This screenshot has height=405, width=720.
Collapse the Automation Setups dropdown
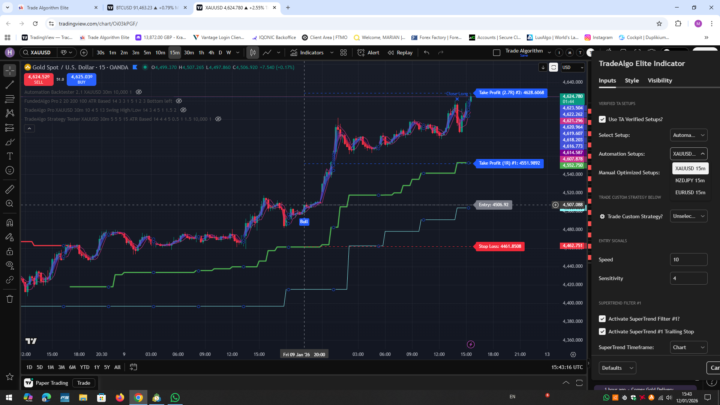pos(688,154)
